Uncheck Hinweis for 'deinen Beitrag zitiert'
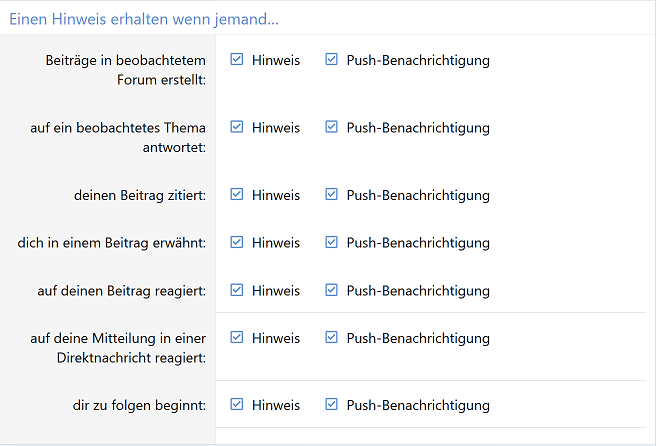 [x=237, y=195]
